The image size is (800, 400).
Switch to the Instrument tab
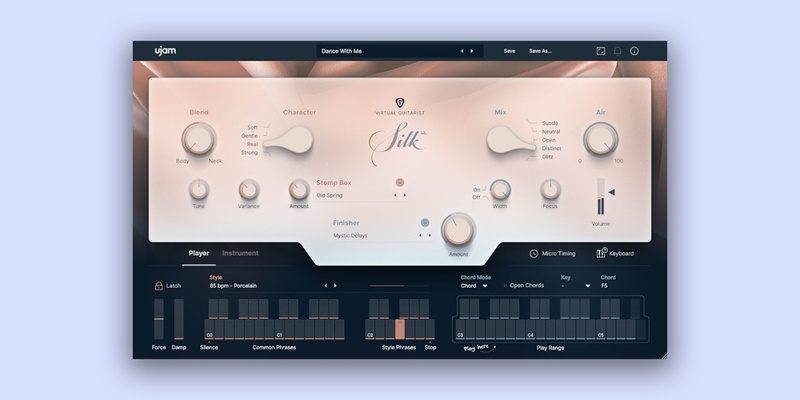coord(240,253)
